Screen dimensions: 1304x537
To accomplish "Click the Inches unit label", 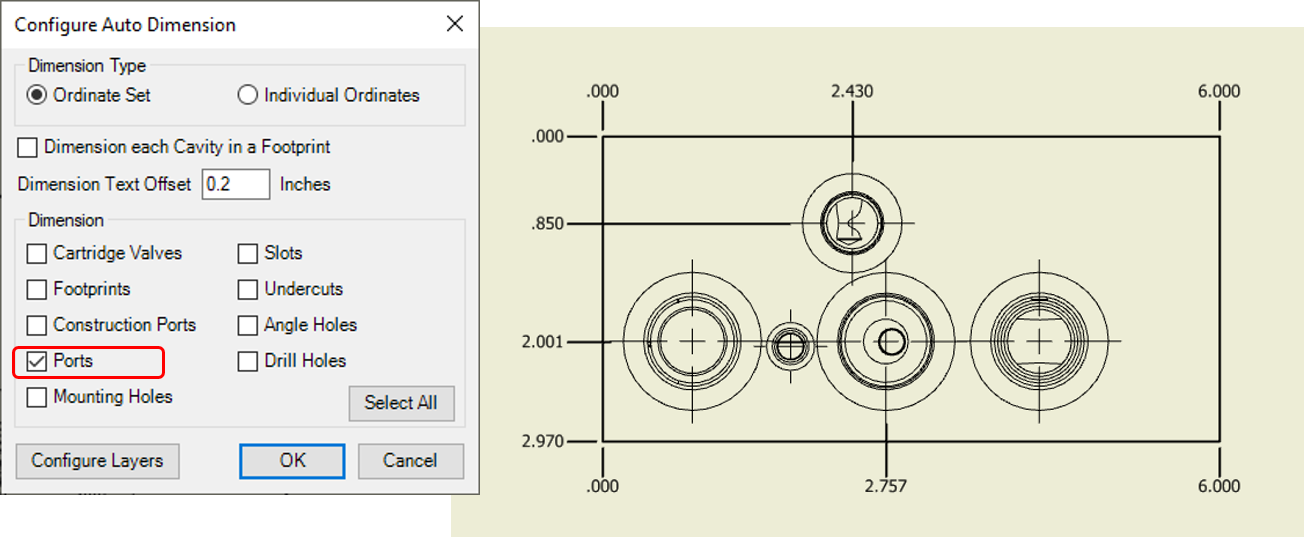I will 305,184.
